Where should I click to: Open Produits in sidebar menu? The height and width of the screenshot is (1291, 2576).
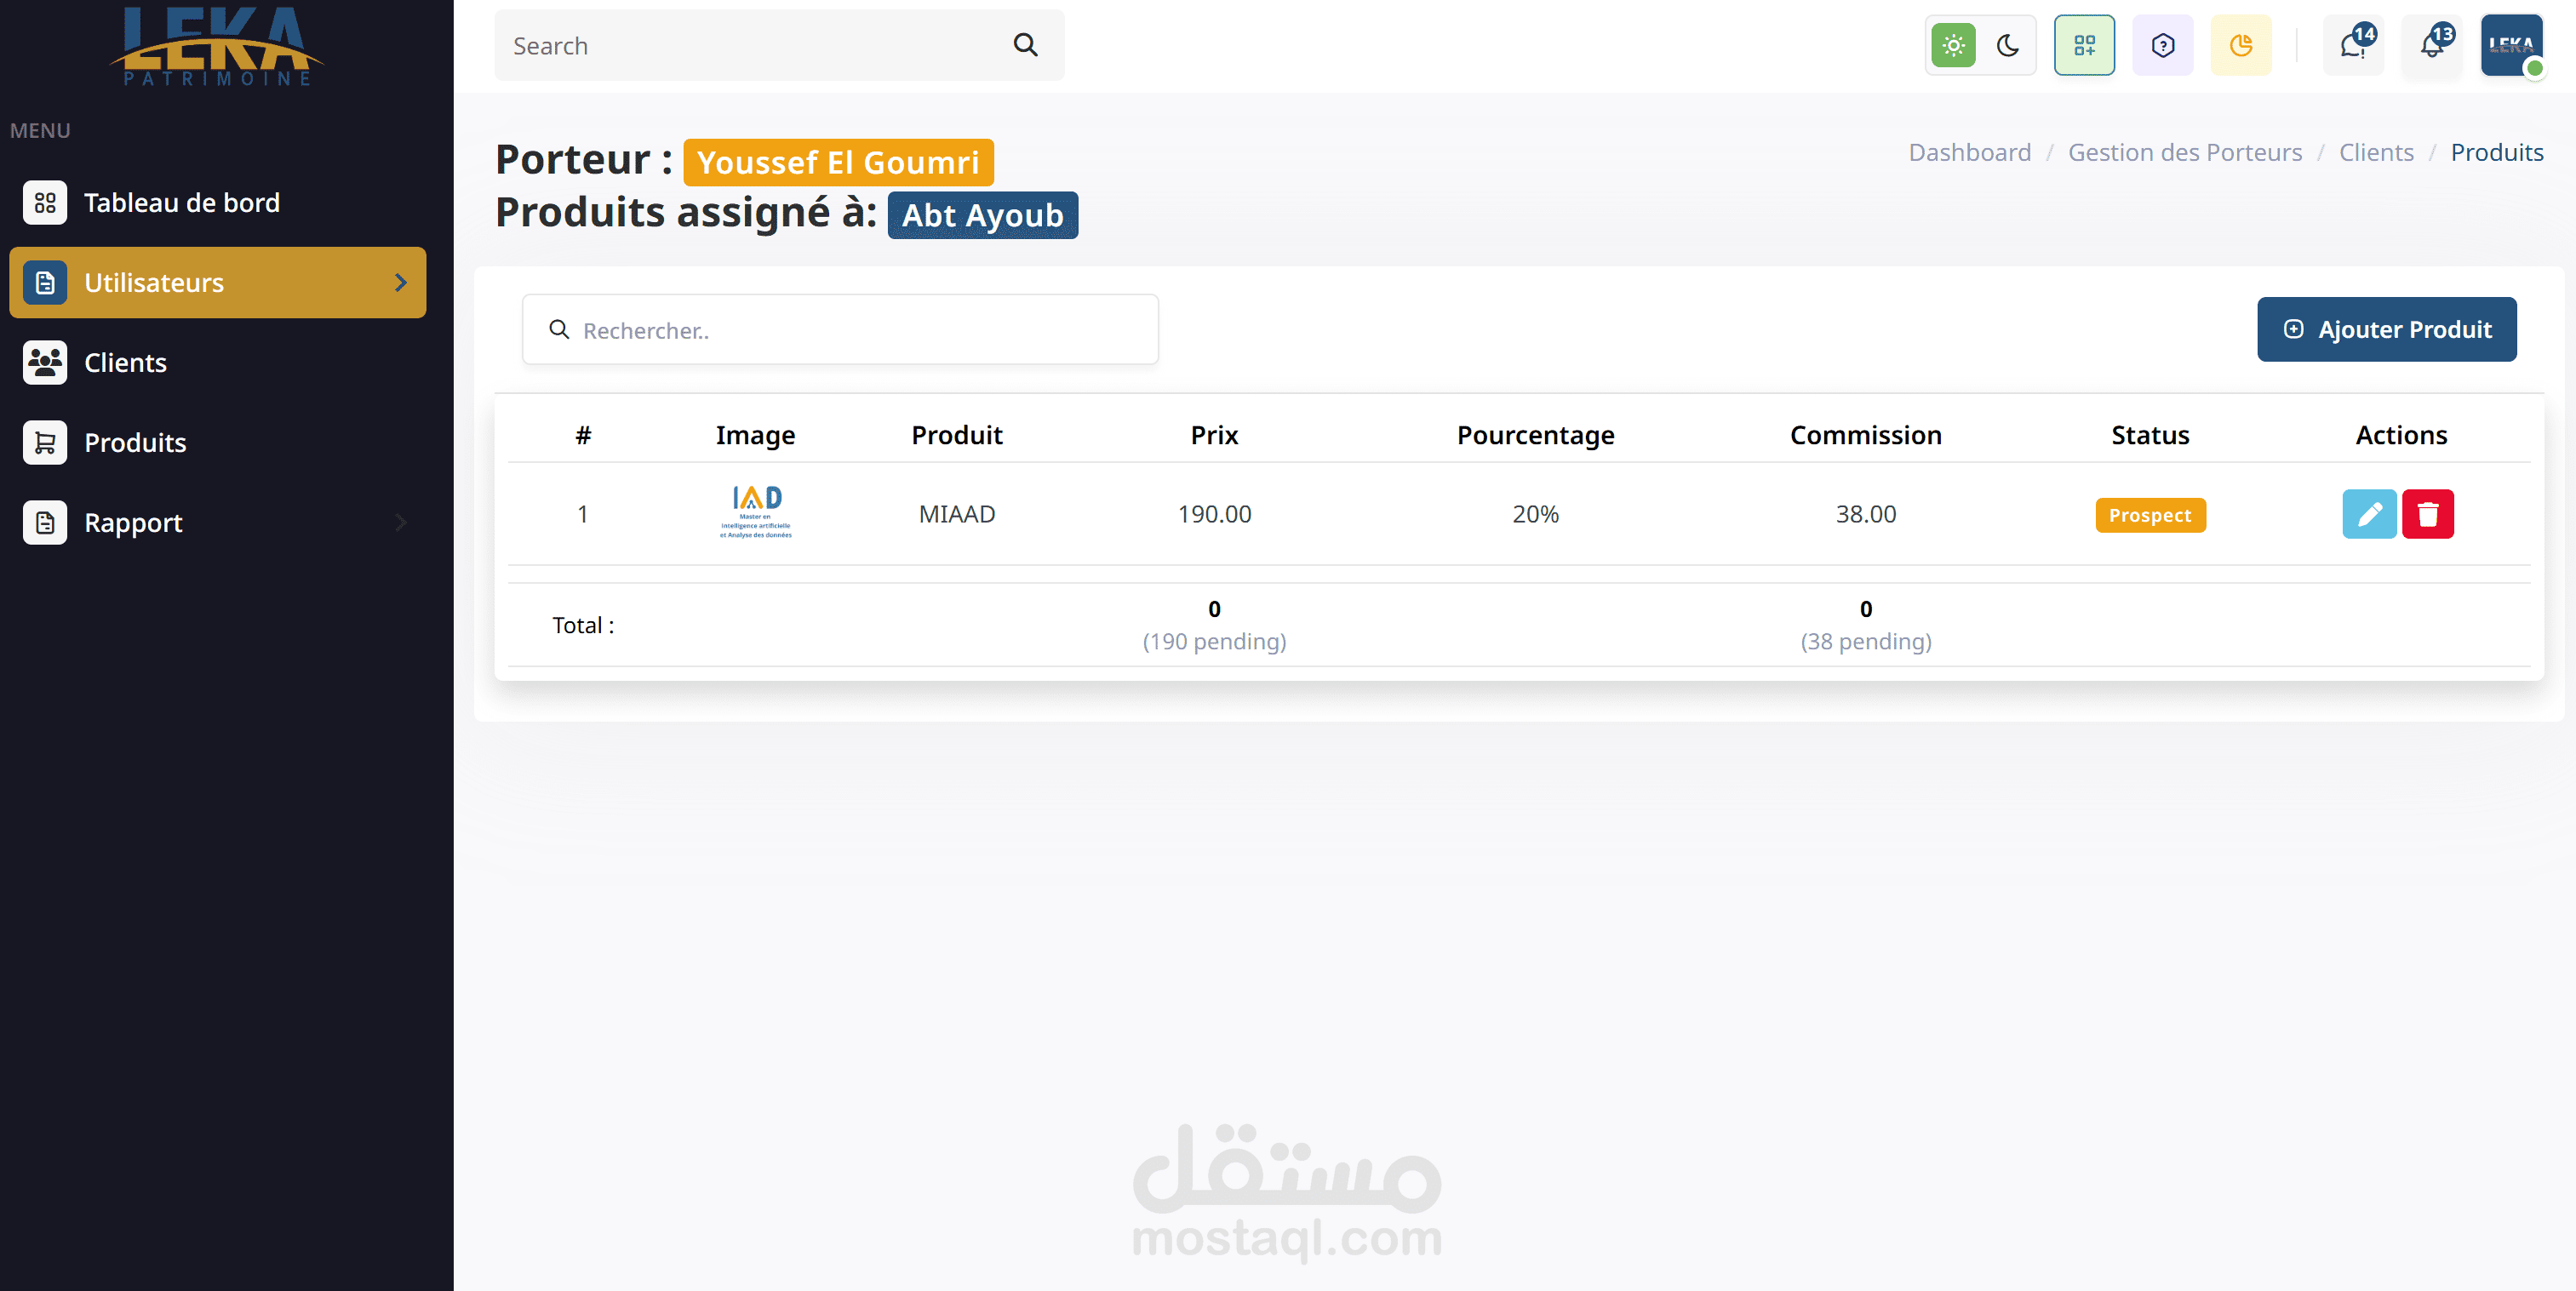point(135,443)
